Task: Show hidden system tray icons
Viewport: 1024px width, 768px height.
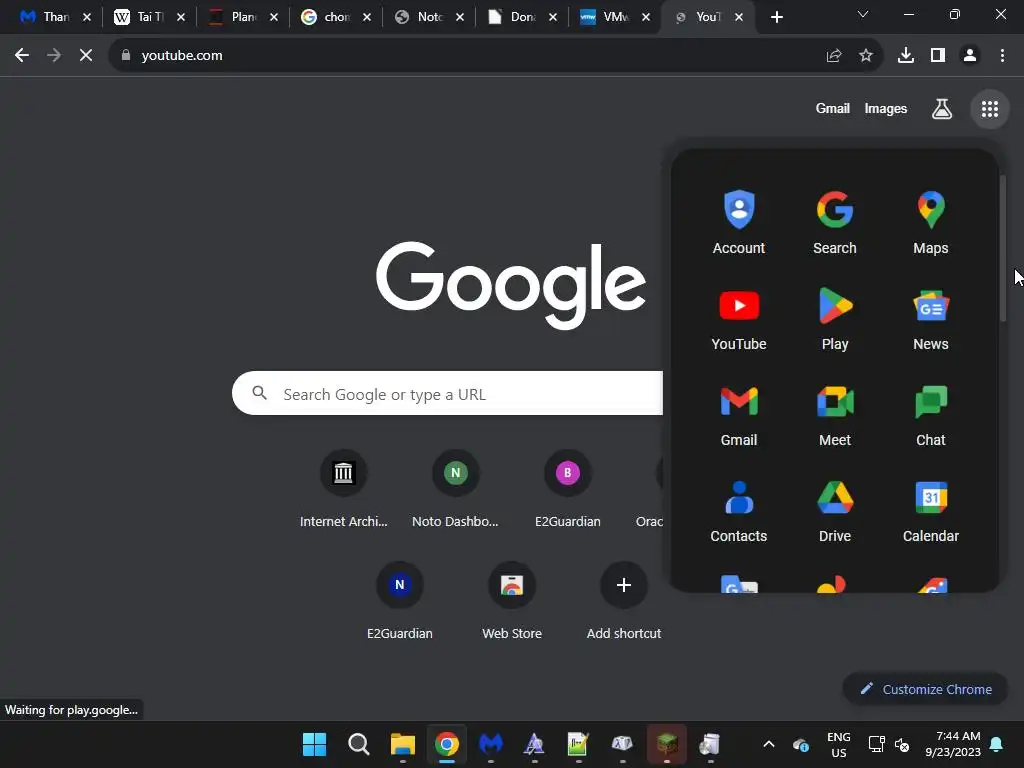Action: (769, 744)
